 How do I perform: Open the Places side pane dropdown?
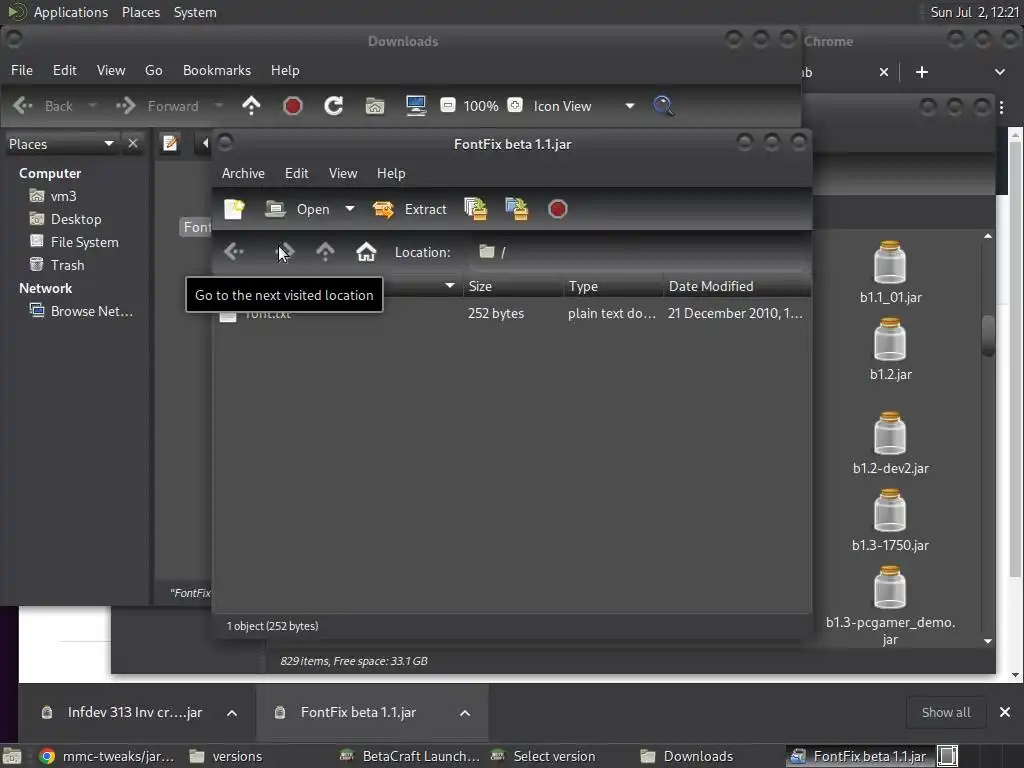click(x=61, y=144)
